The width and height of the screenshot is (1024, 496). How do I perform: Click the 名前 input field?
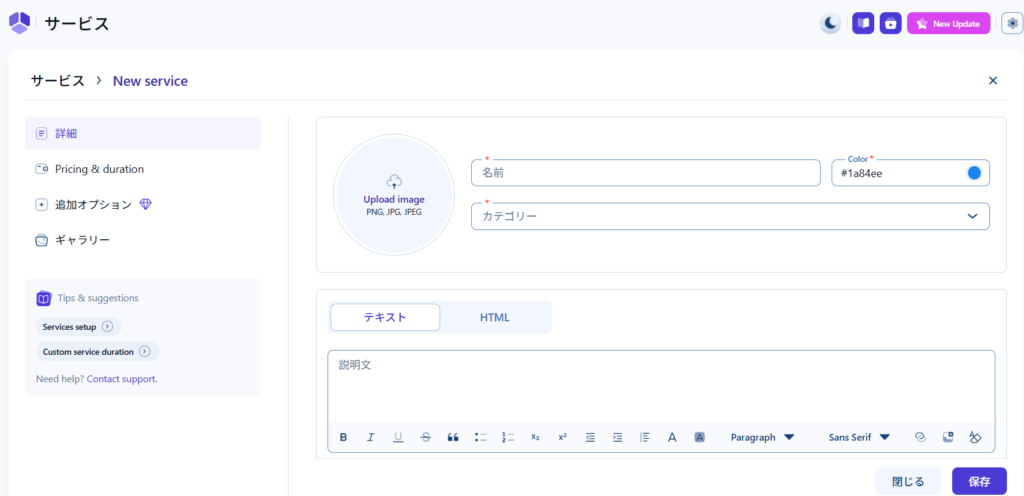pyautogui.click(x=645, y=173)
